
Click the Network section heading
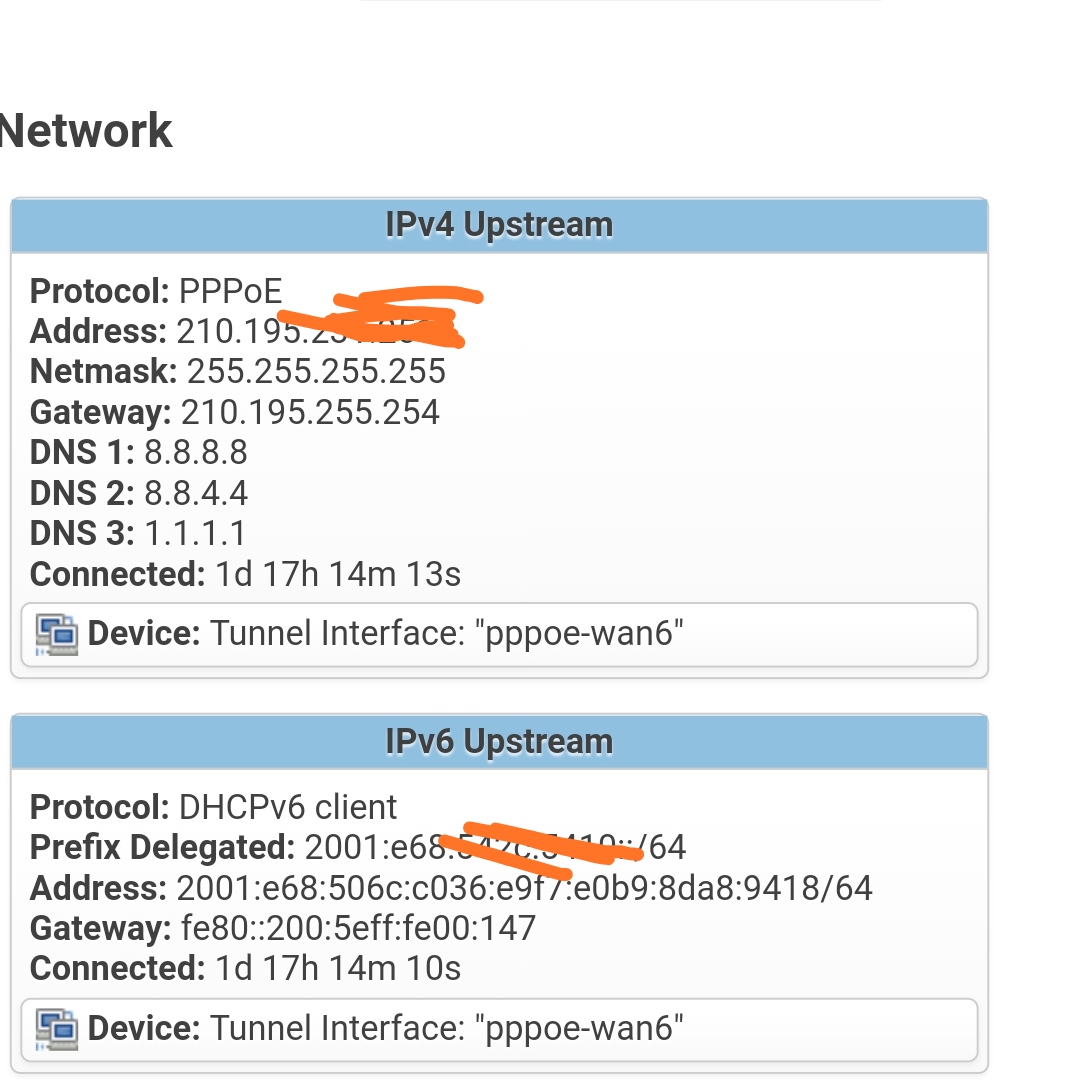coord(86,131)
